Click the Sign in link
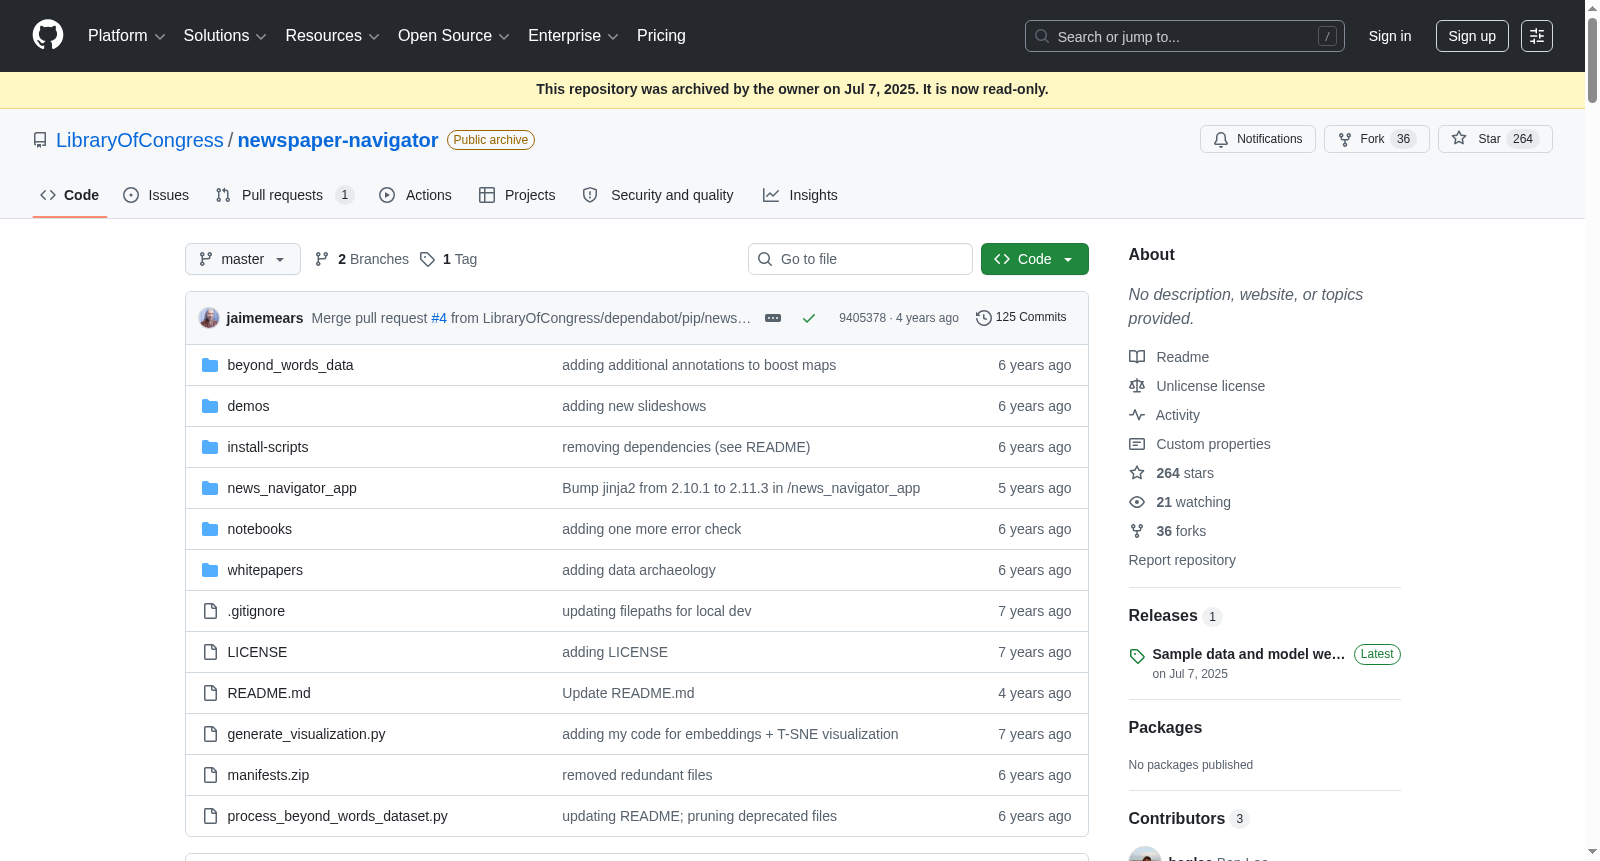Screen dimensions: 1600x861 [1390, 36]
